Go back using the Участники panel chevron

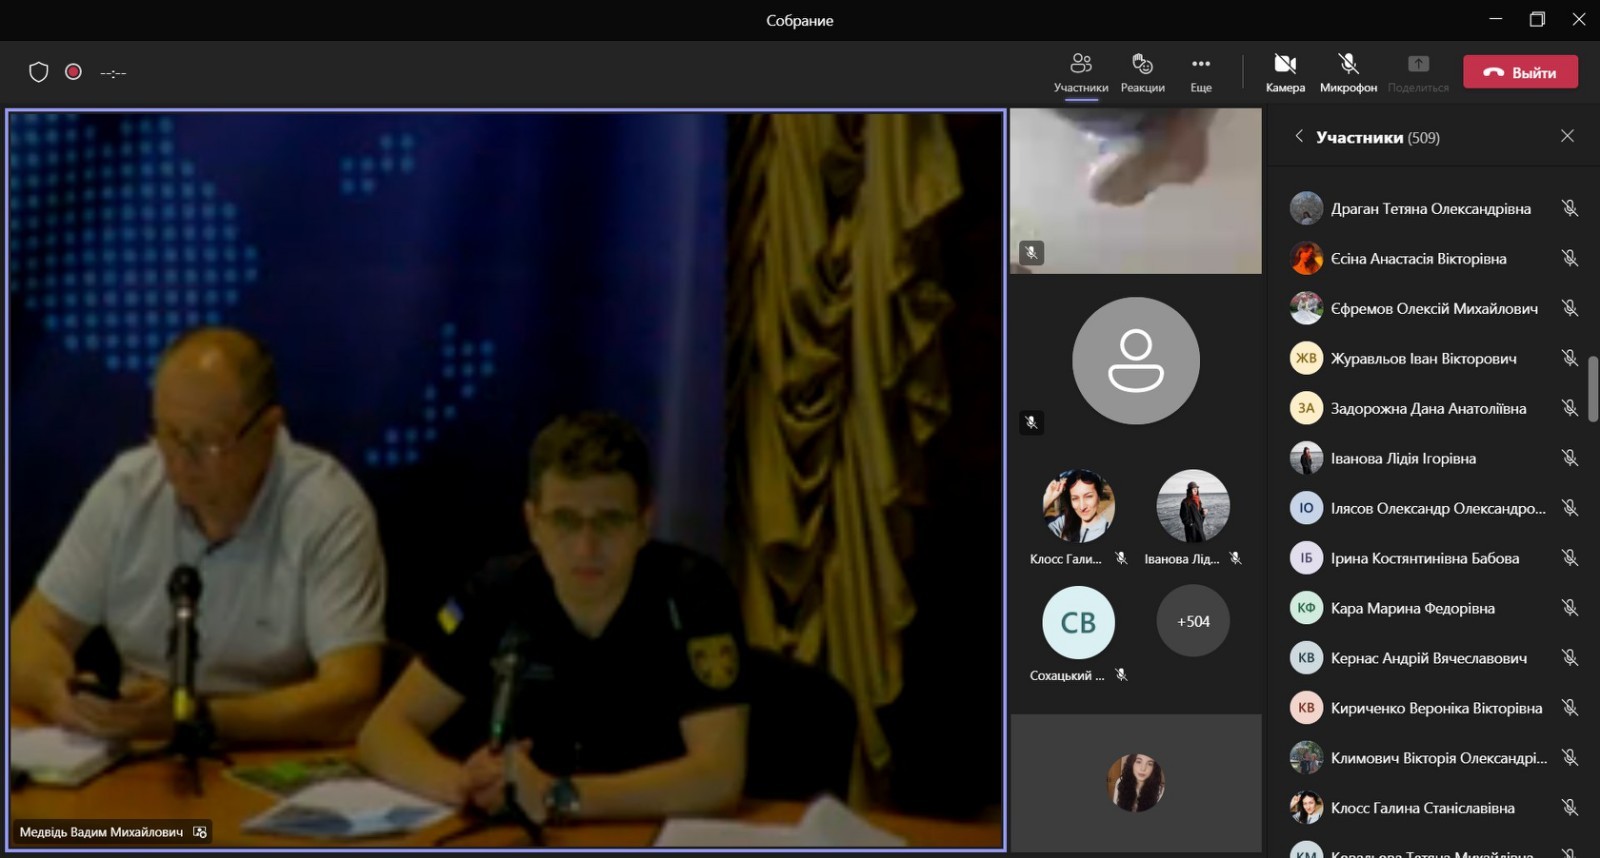point(1298,136)
